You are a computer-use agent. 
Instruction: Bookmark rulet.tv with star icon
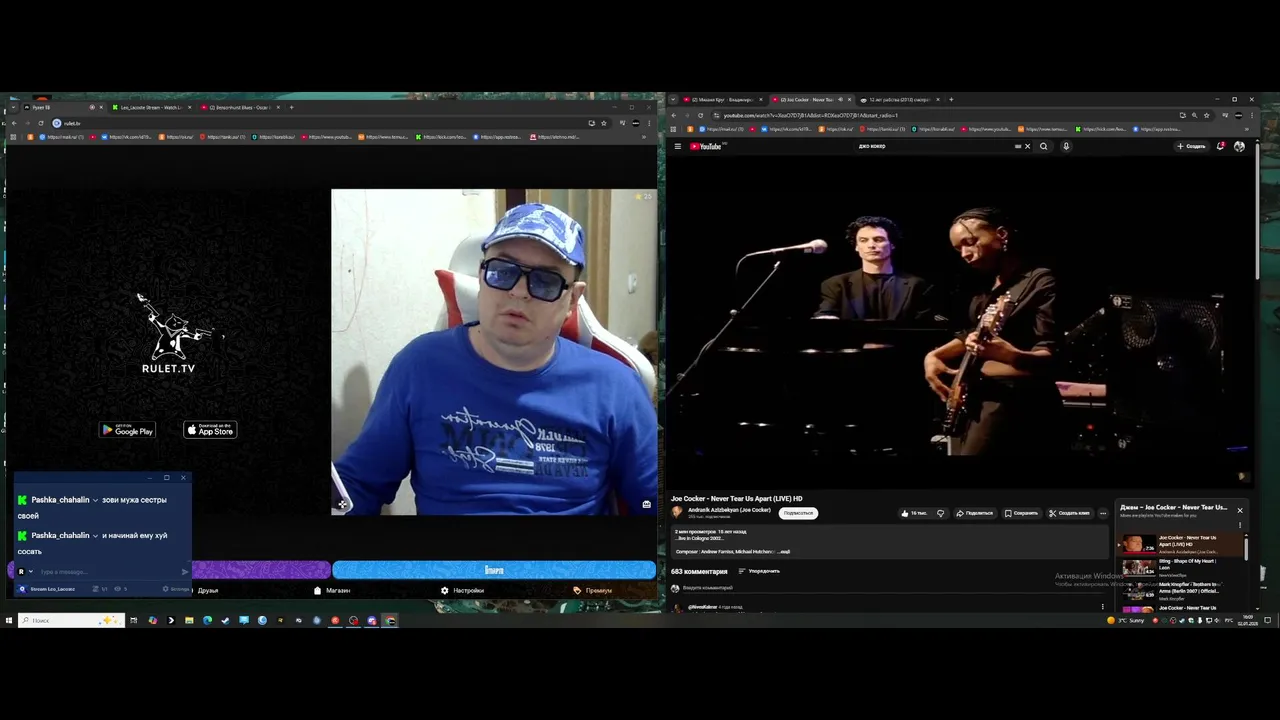pyautogui.click(x=603, y=123)
